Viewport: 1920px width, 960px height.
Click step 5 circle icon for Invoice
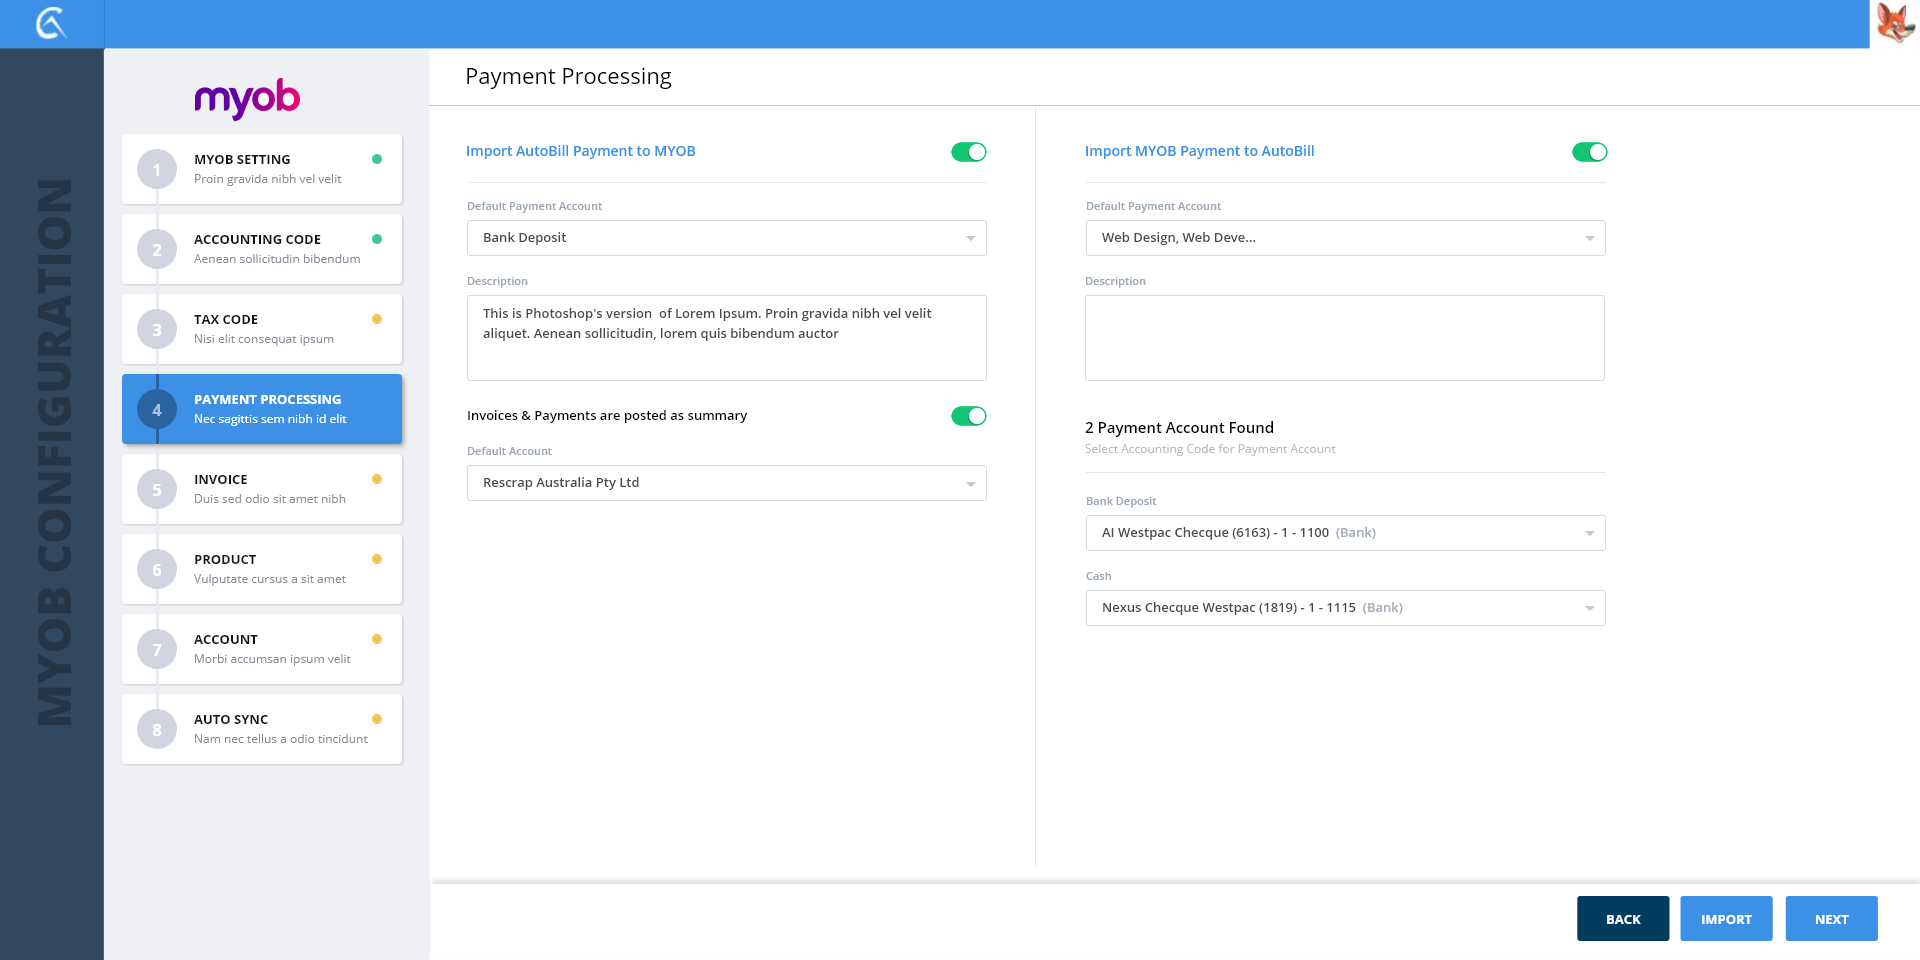point(157,490)
